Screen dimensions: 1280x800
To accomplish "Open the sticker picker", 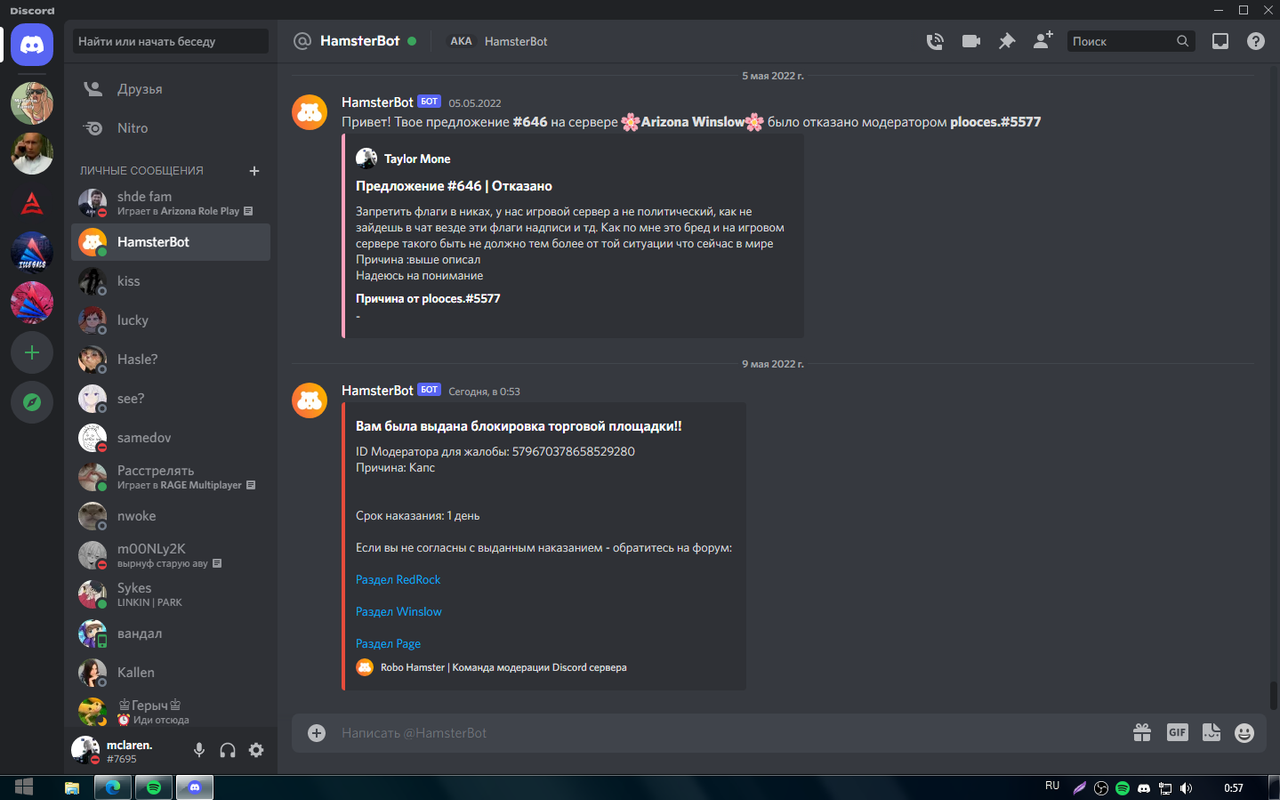I will click(1211, 733).
